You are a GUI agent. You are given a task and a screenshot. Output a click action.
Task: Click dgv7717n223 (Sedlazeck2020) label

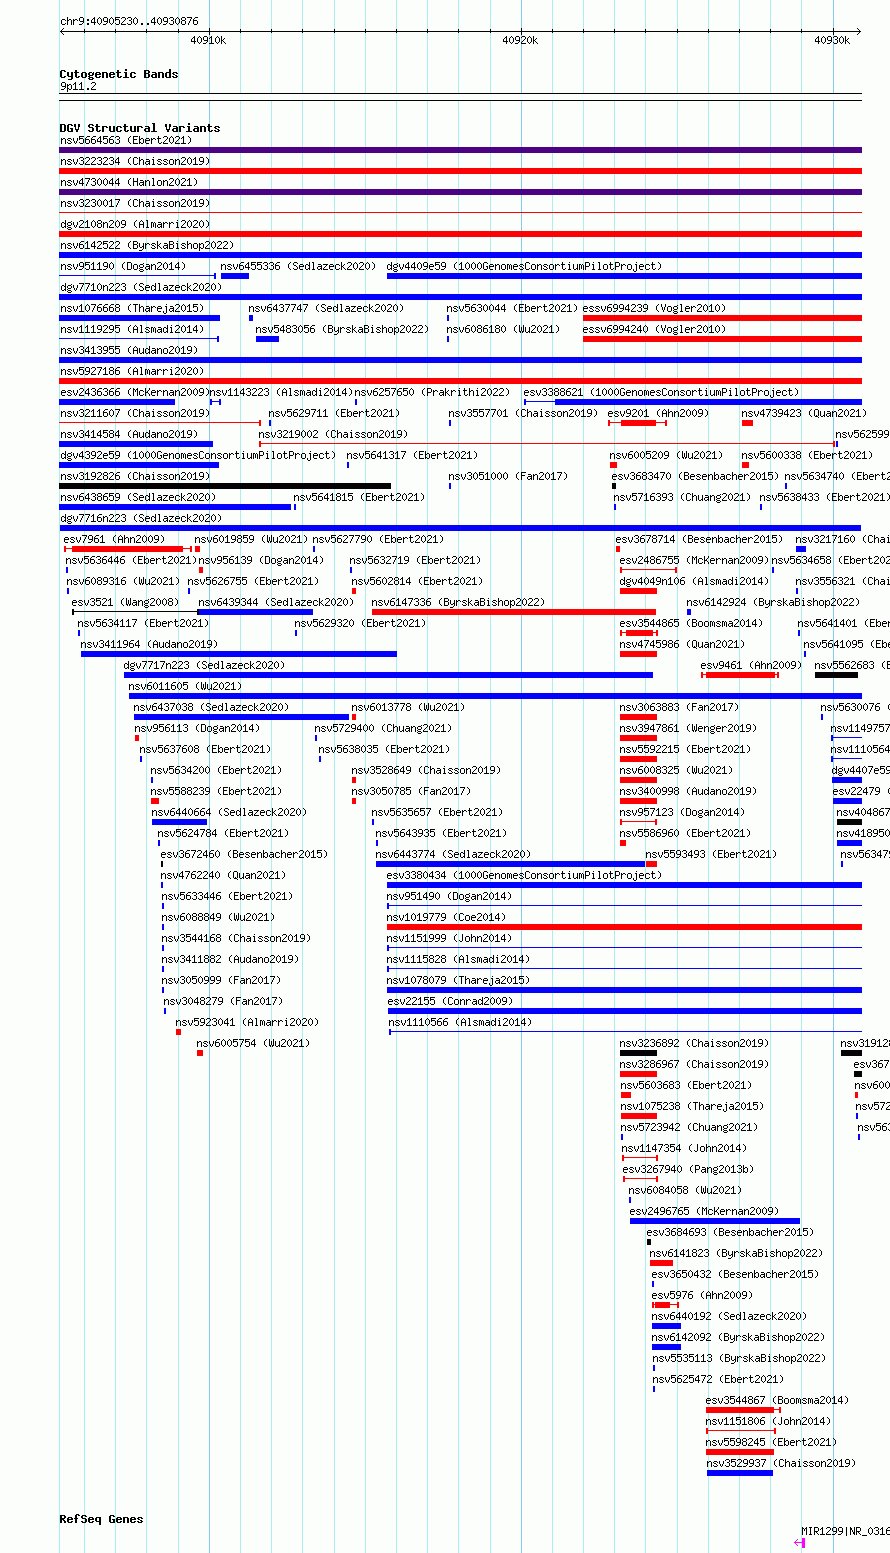pos(204,665)
